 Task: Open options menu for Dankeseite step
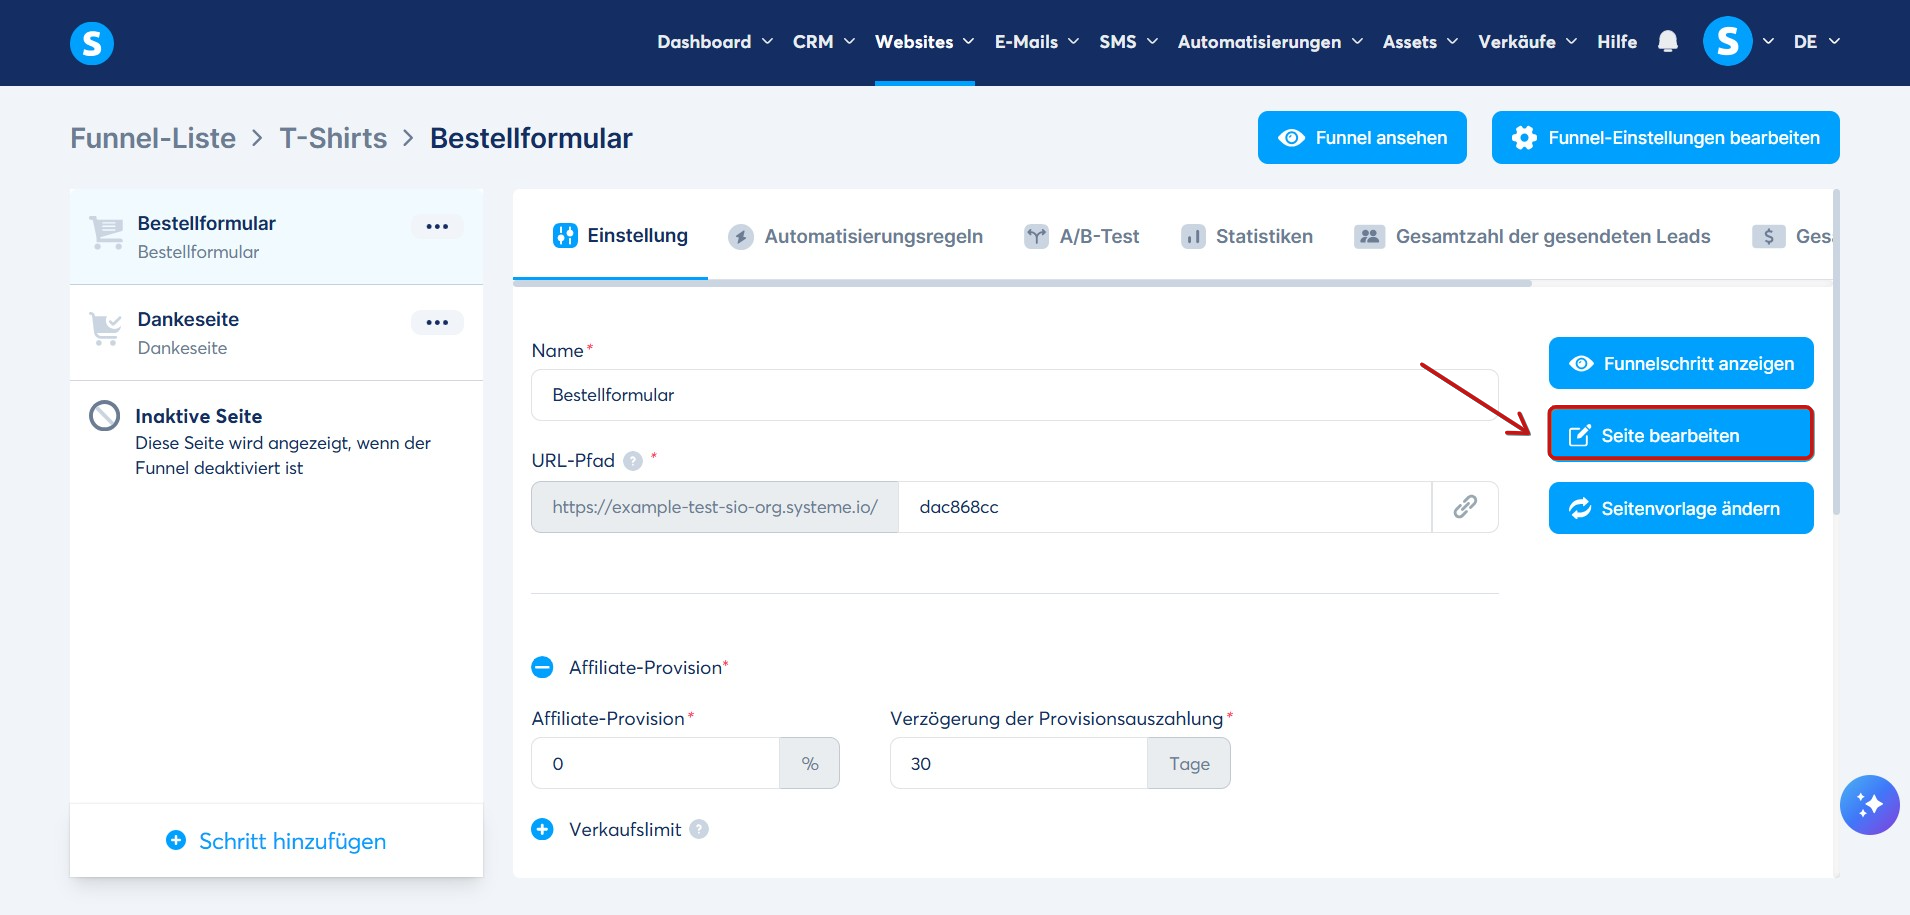click(437, 322)
